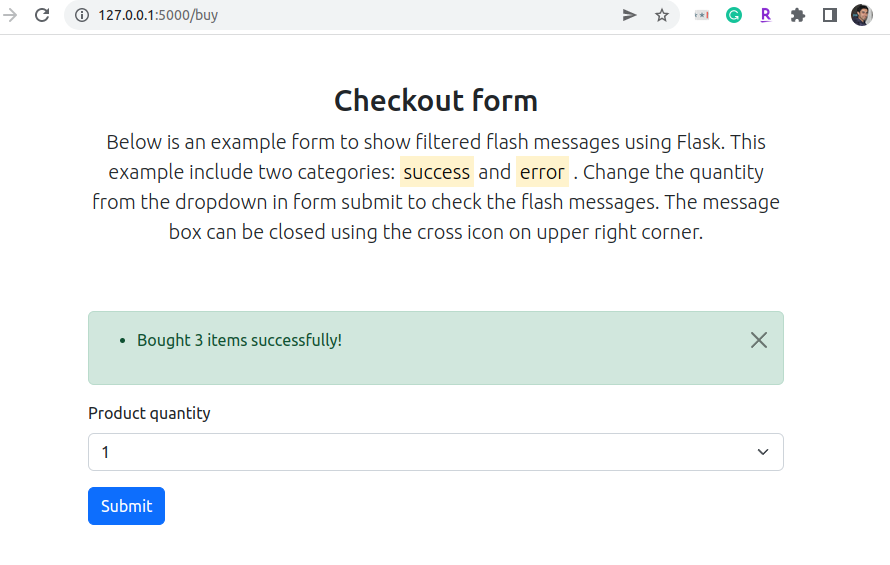The image size is (890, 565).
Task: Dismiss the success alert with the cross
Action: pyautogui.click(x=758, y=340)
